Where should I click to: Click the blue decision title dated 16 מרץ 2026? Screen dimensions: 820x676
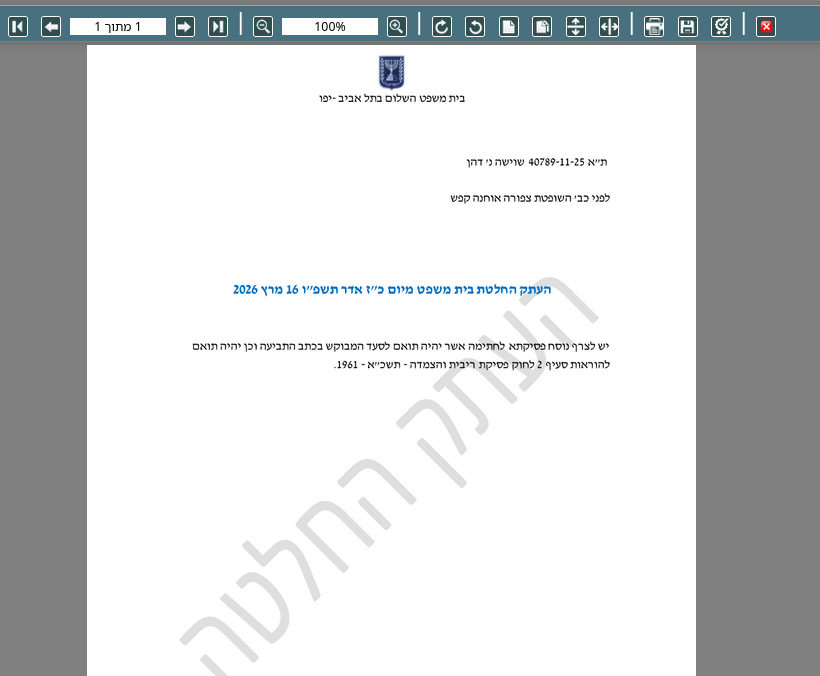click(x=392, y=290)
